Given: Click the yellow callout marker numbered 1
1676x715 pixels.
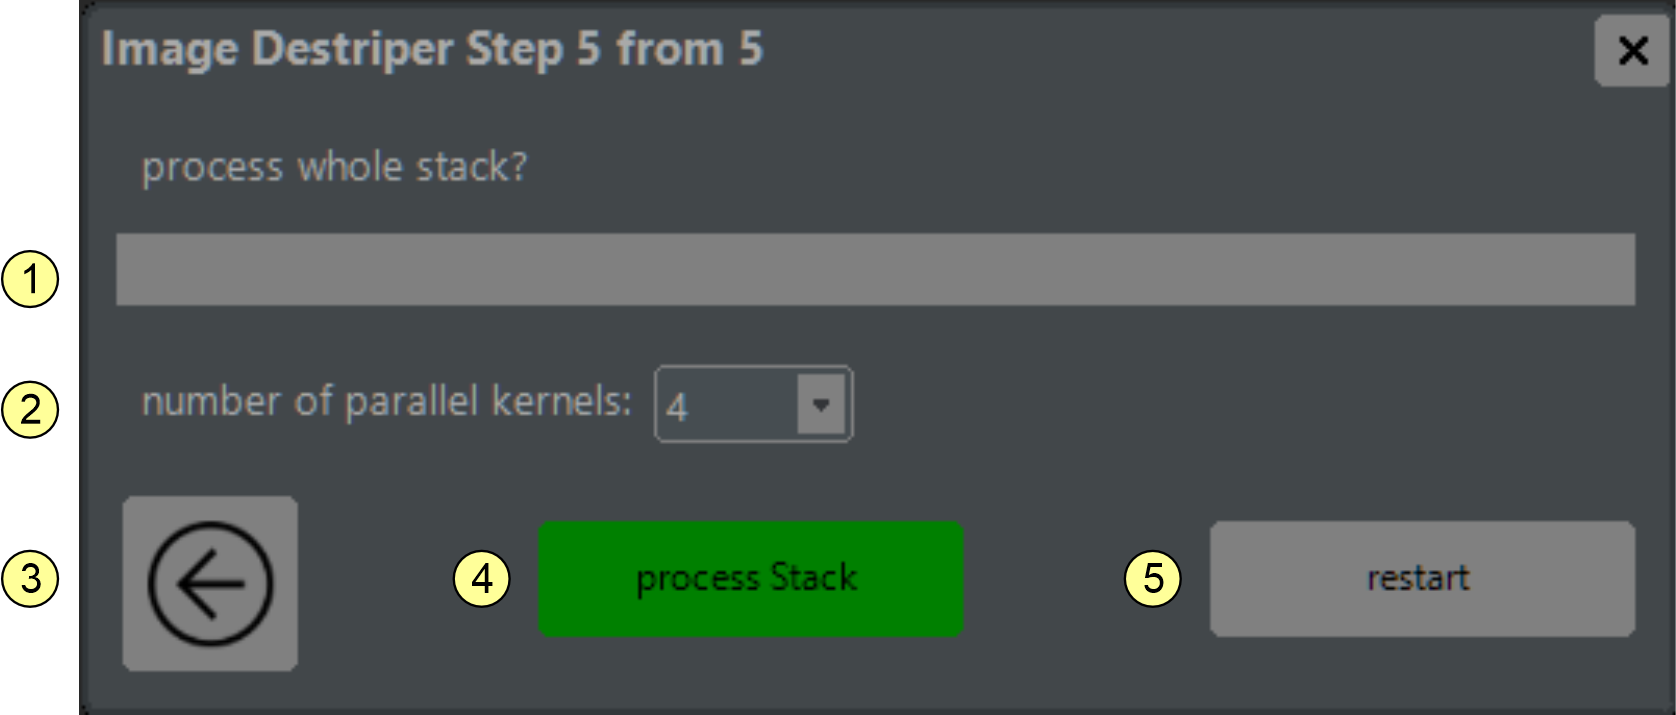Looking at the screenshot, I should [31, 279].
